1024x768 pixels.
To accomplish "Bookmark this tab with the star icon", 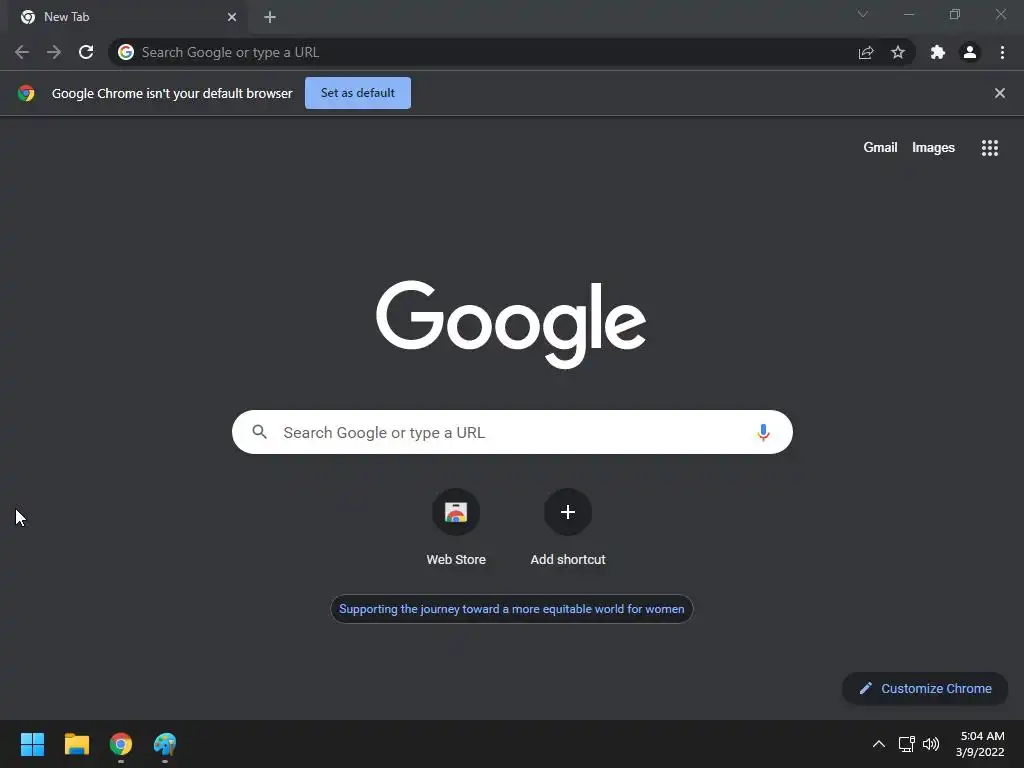I will pyautogui.click(x=898, y=52).
